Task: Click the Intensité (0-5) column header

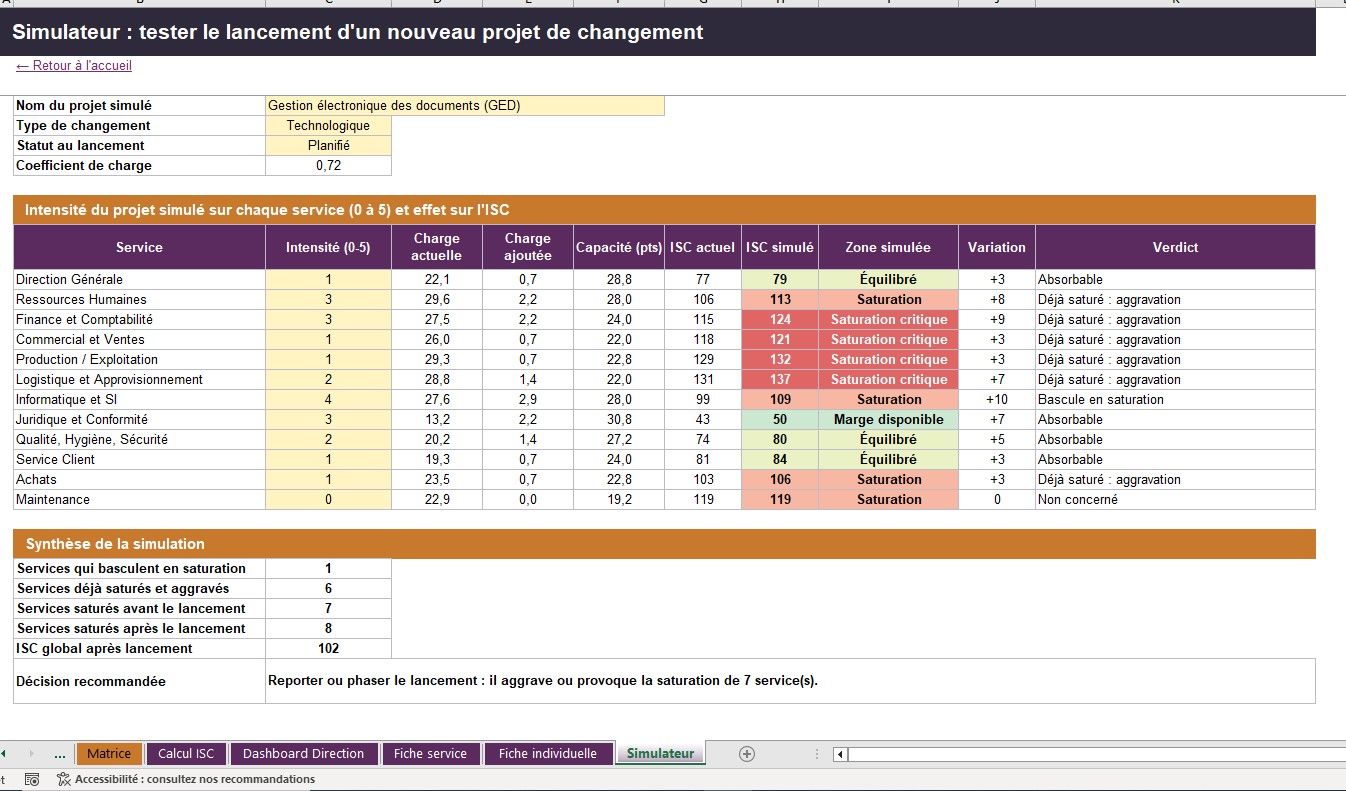Action: 328,247
